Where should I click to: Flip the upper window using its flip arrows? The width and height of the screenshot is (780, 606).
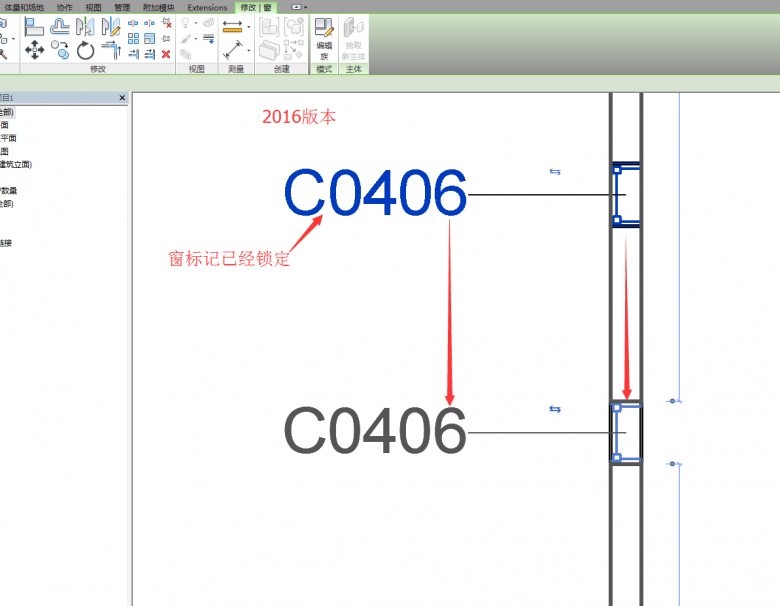(555, 171)
